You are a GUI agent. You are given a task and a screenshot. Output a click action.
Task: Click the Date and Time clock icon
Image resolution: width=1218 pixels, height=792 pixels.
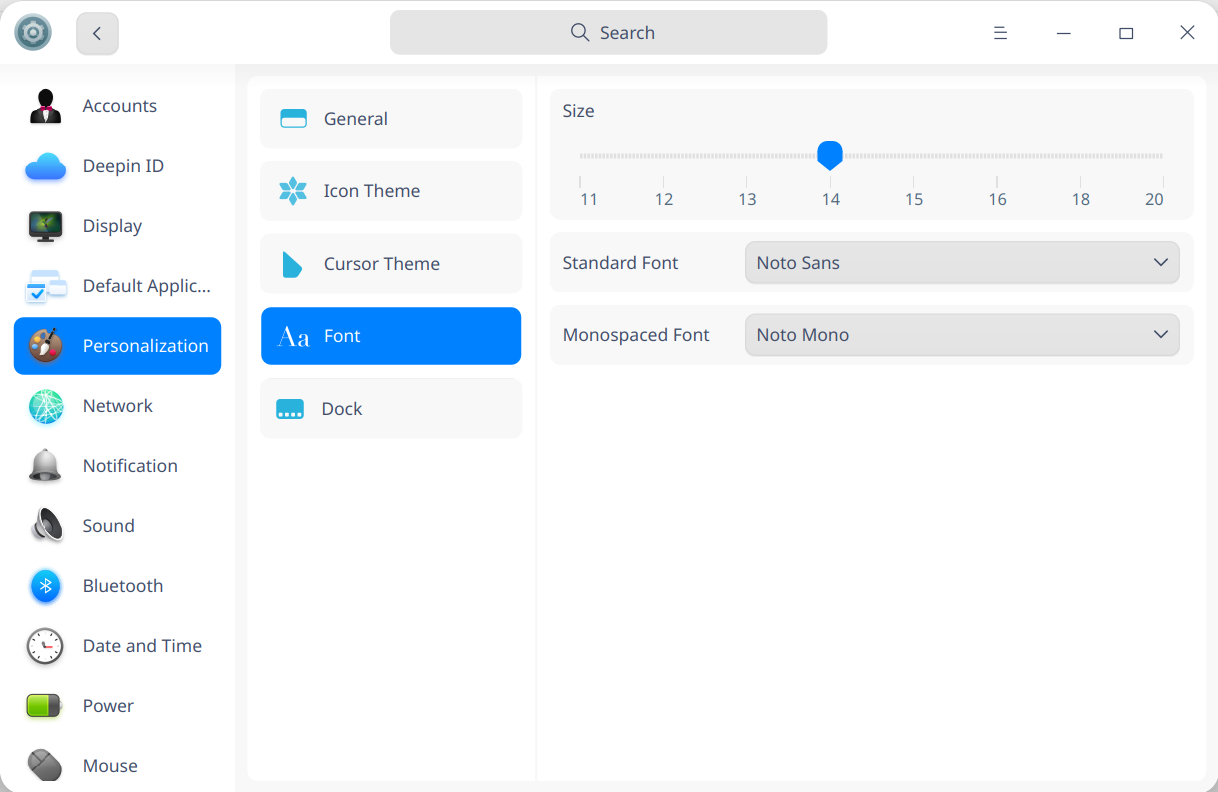[x=46, y=646]
